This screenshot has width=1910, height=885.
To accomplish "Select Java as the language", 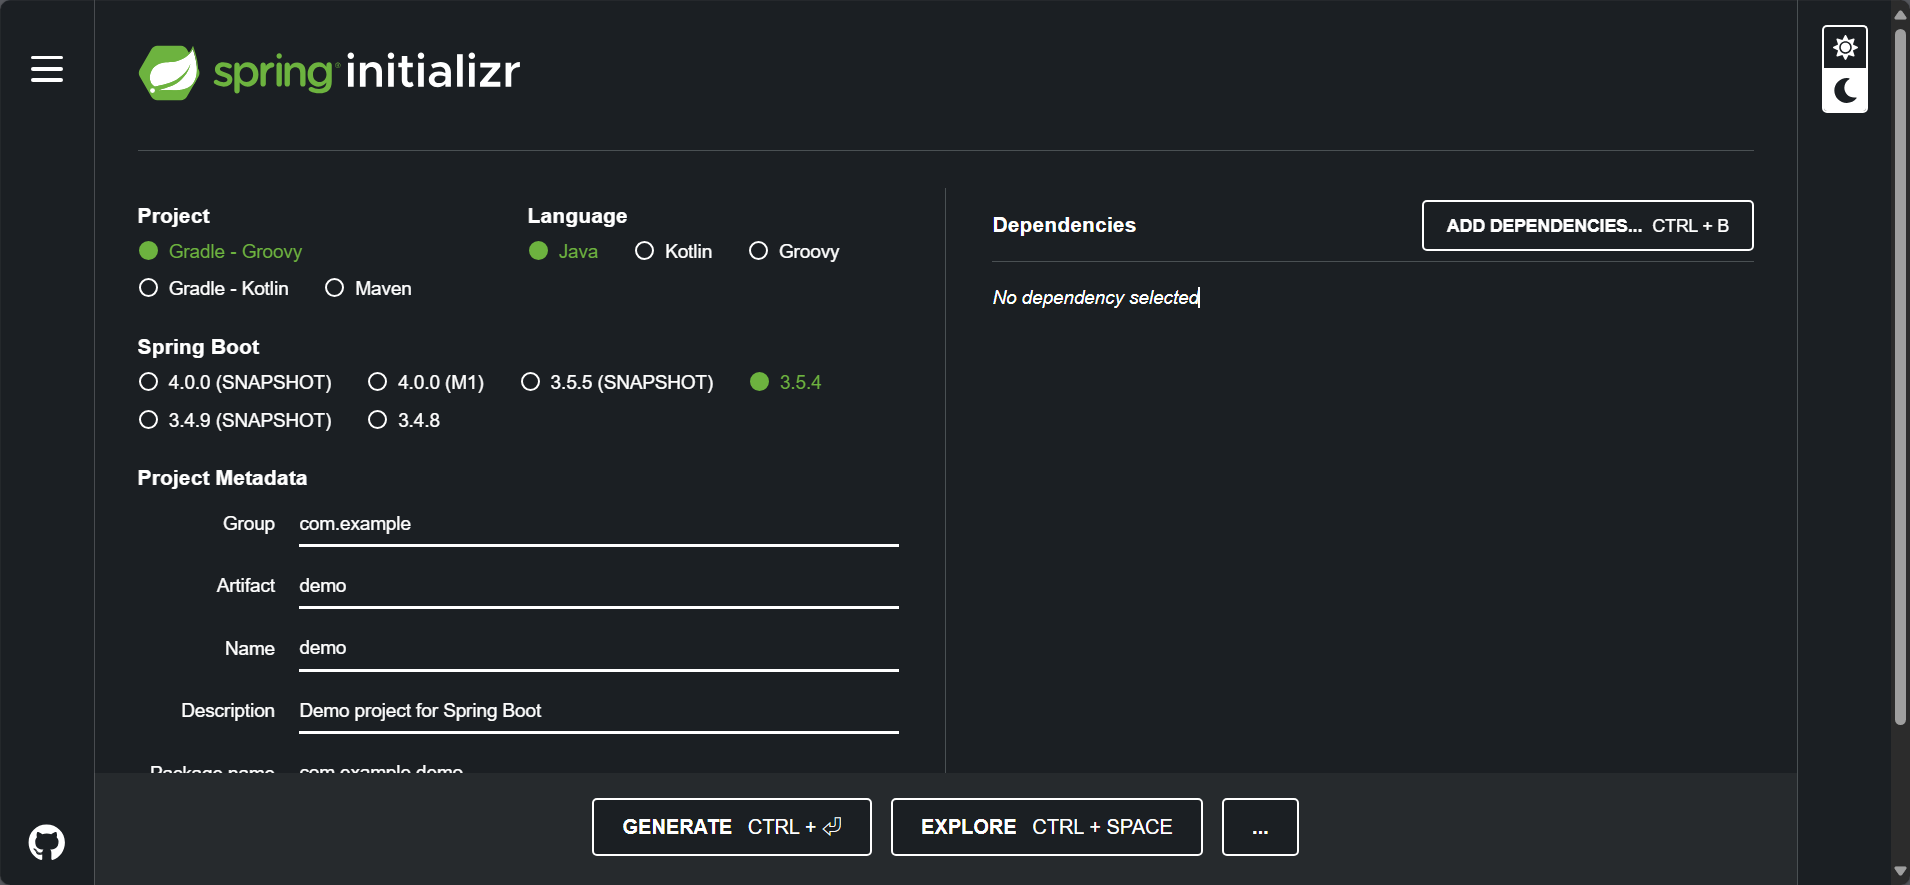I will pyautogui.click(x=563, y=251).
